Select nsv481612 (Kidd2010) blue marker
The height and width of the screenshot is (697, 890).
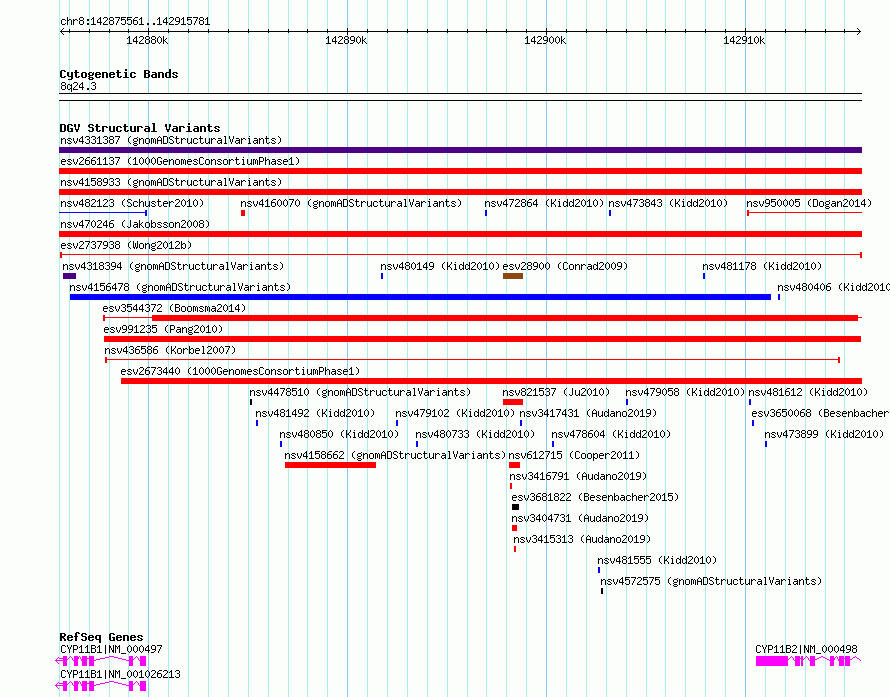click(x=750, y=402)
